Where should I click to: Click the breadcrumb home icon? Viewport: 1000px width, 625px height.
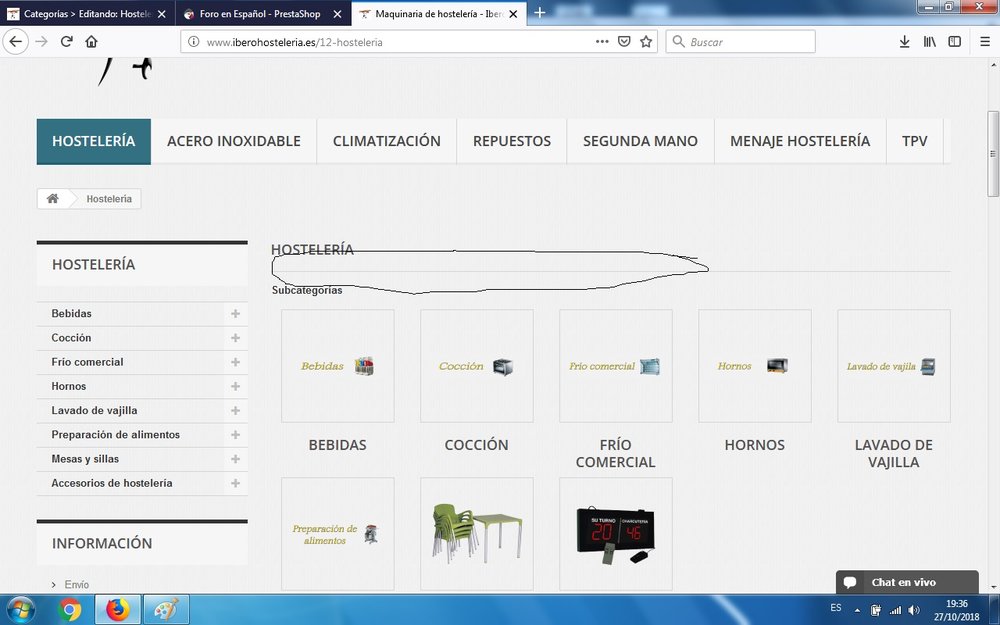pyautogui.click(x=53, y=199)
